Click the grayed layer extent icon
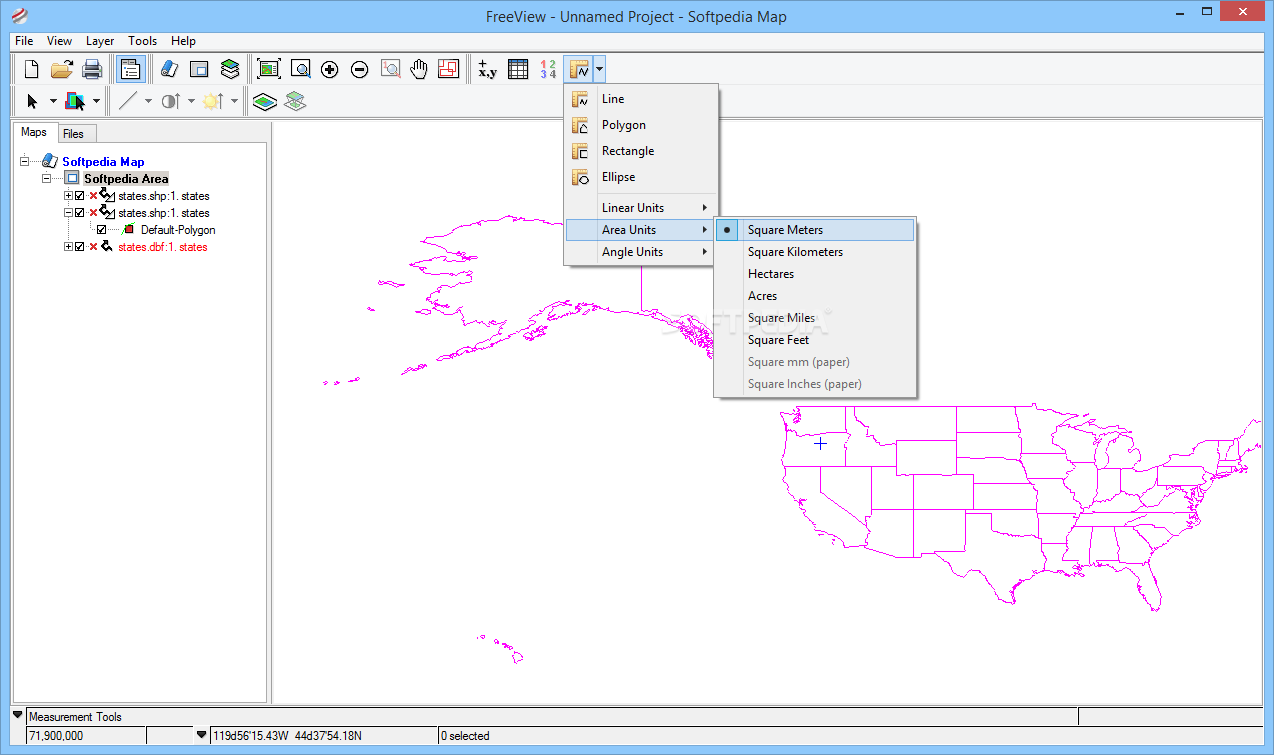1274x755 pixels. [295, 101]
